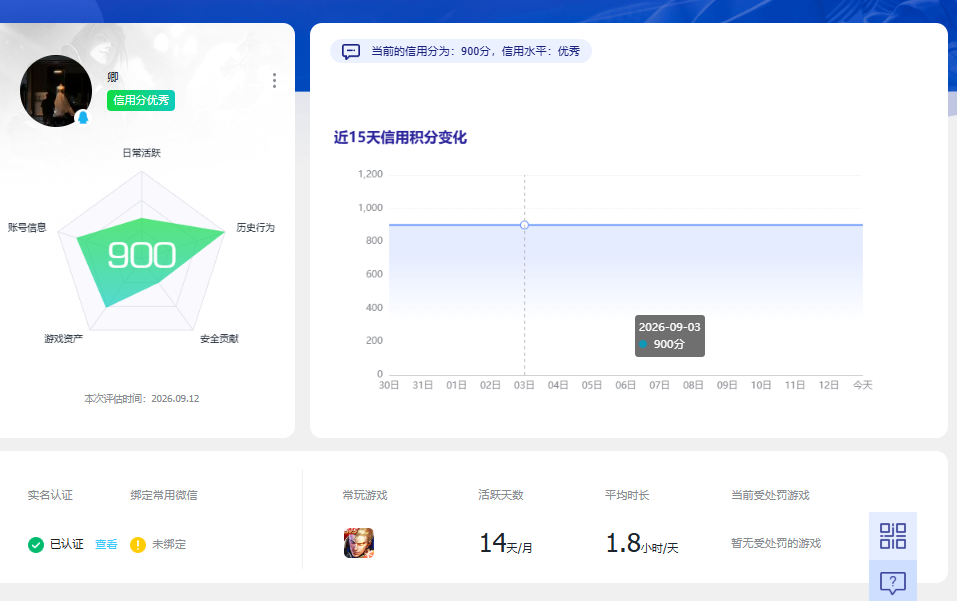Click the 900 score in radar chart

click(x=142, y=255)
